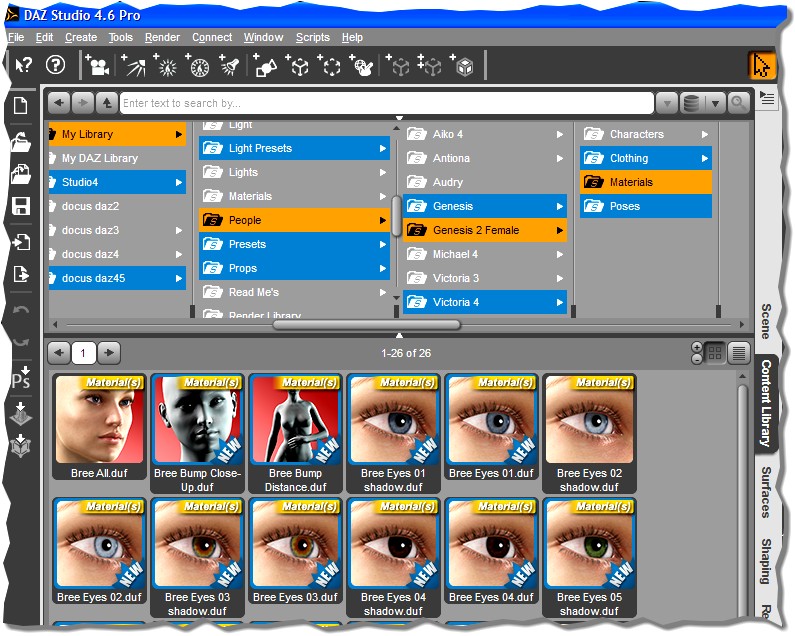Click the Merge file icon in sidebar
The height and width of the screenshot is (636, 795).
tap(21, 174)
